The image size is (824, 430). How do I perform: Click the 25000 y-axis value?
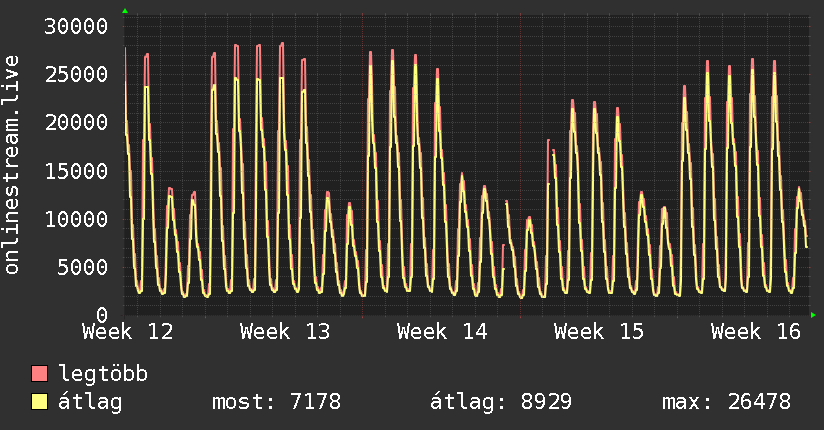pos(76,75)
